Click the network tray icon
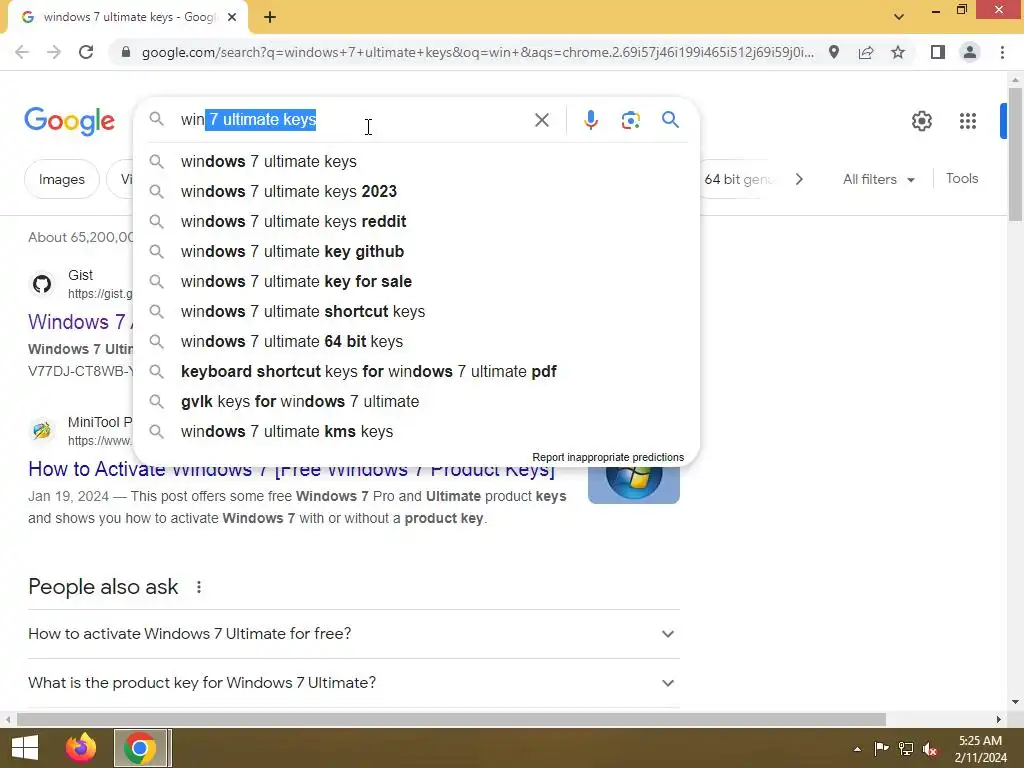The image size is (1024, 768). (x=906, y=748)
